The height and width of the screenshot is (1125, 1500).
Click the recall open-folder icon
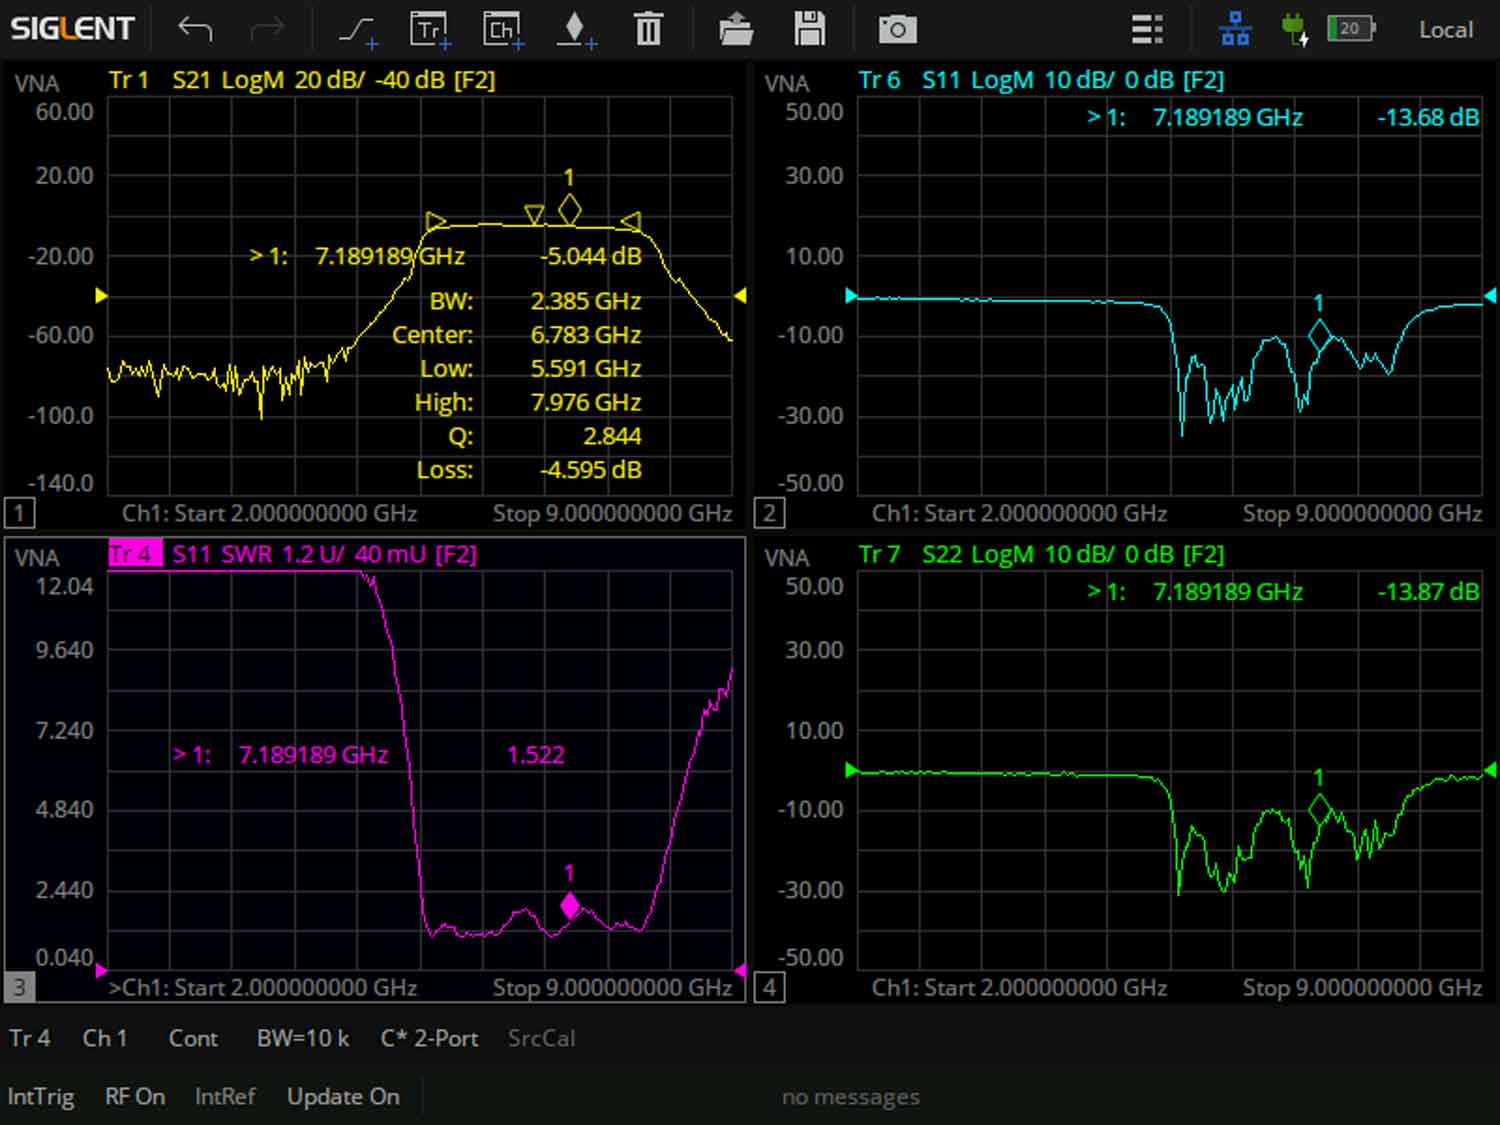pyautogui.click(x=736, y=30)
